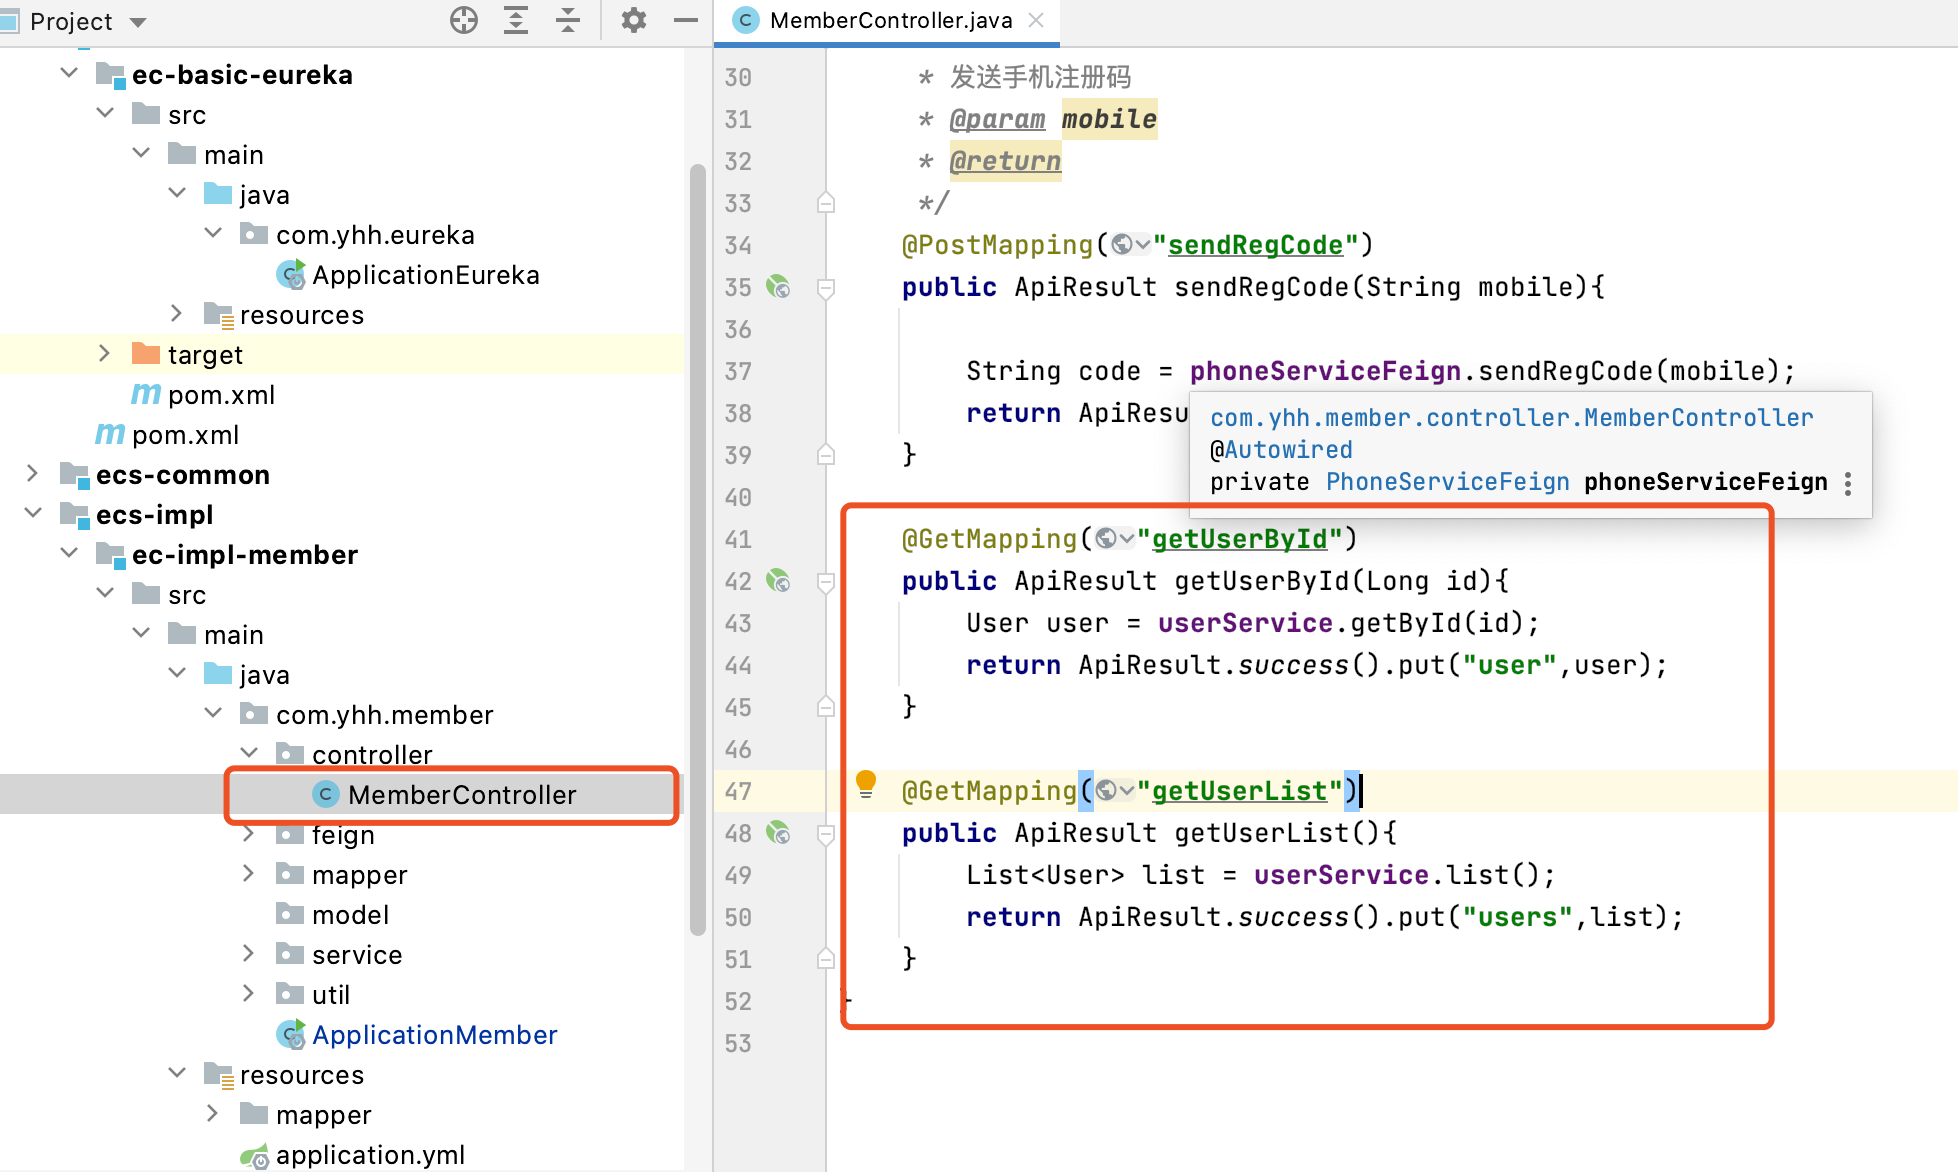Click the three-dot menu in the popup

pos(1848,483)
